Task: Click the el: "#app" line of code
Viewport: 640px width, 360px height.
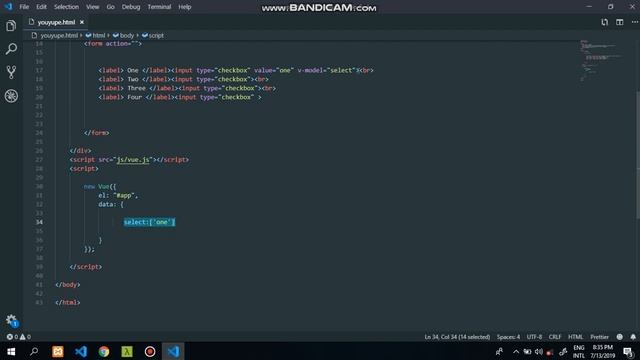Action: 118,196
